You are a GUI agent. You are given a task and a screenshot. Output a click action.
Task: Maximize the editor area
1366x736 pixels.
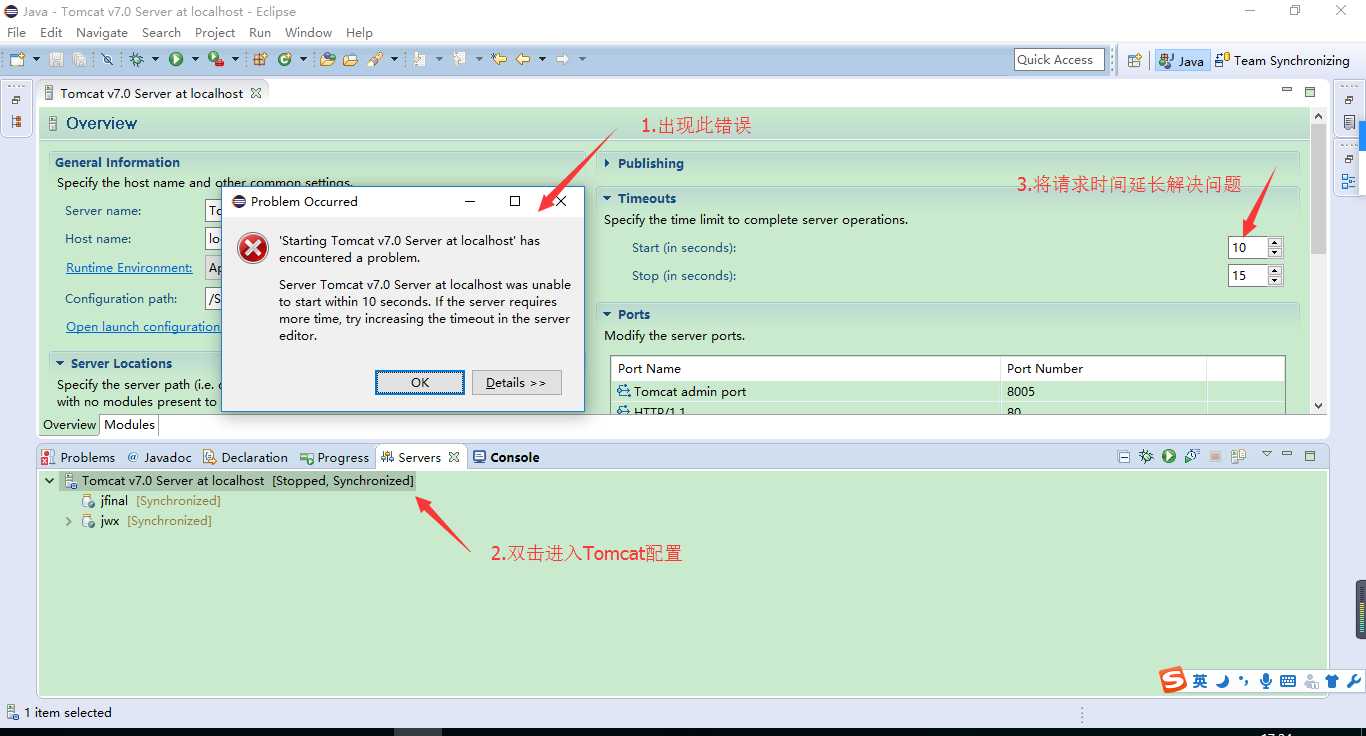click(x=1310, y=92)
